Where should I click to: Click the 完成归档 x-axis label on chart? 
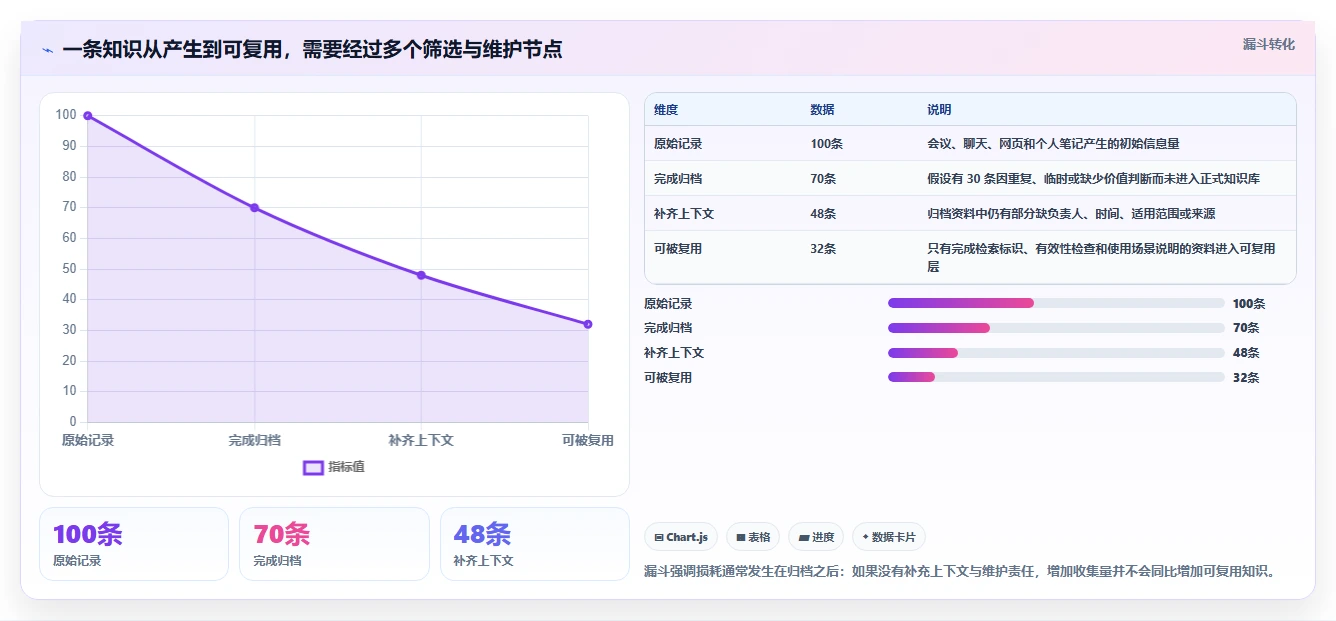pos(254,440)
